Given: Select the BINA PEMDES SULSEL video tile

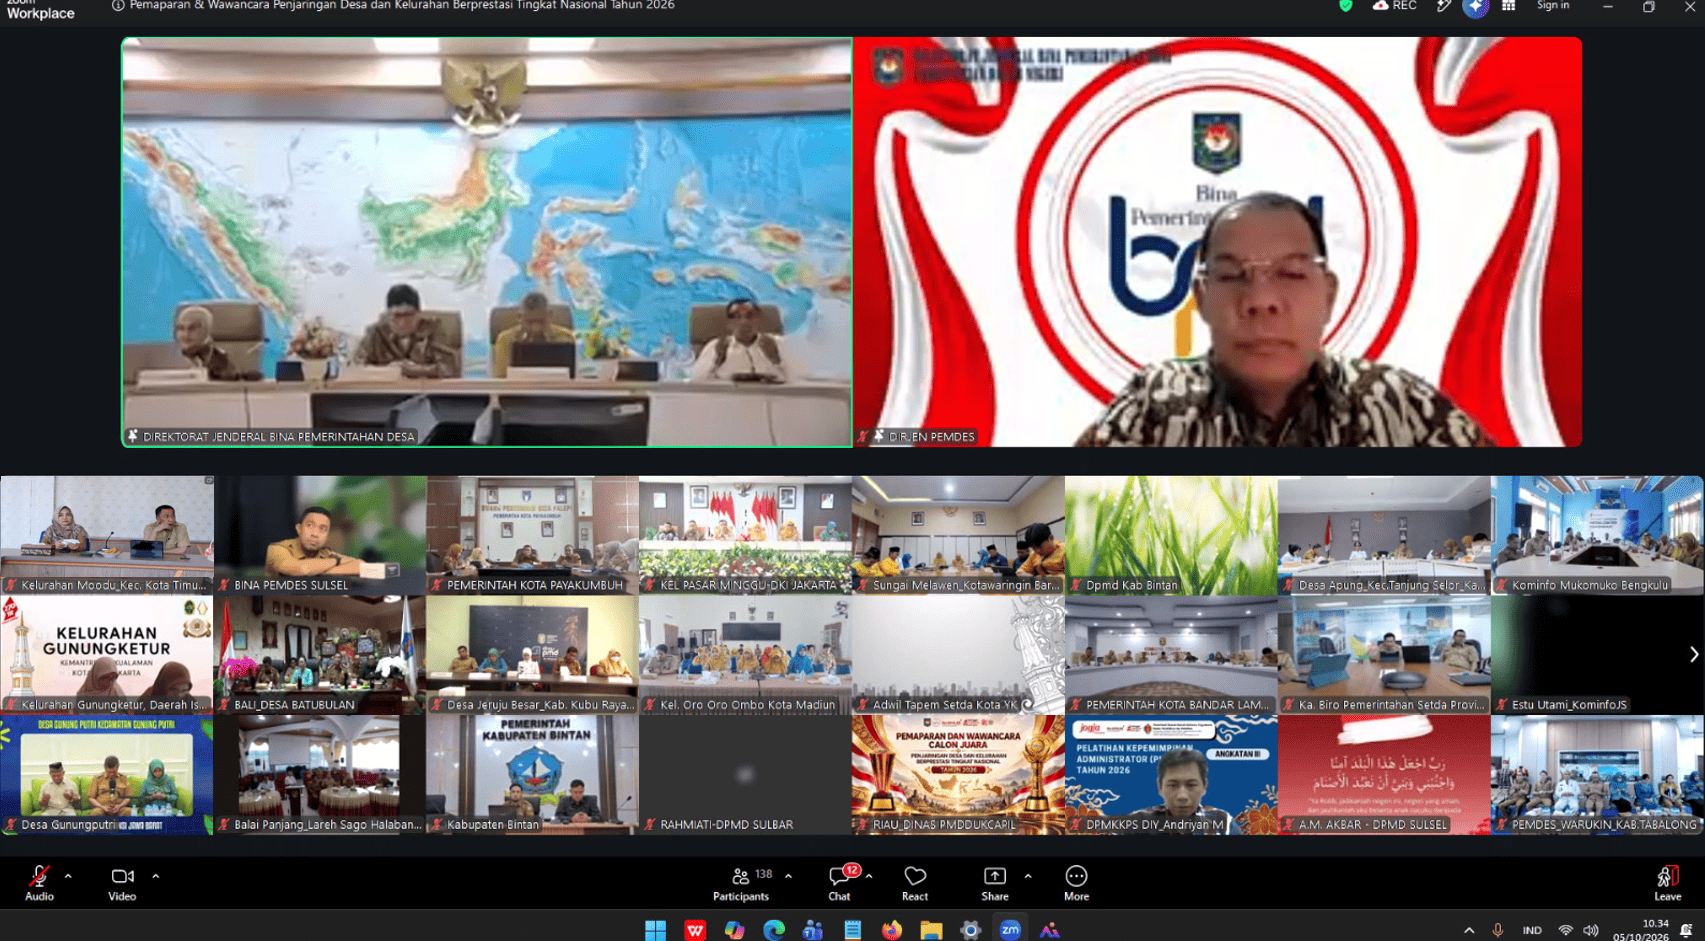Looking at the screenshot, I should pyautogui.click(x=320, y=535).
